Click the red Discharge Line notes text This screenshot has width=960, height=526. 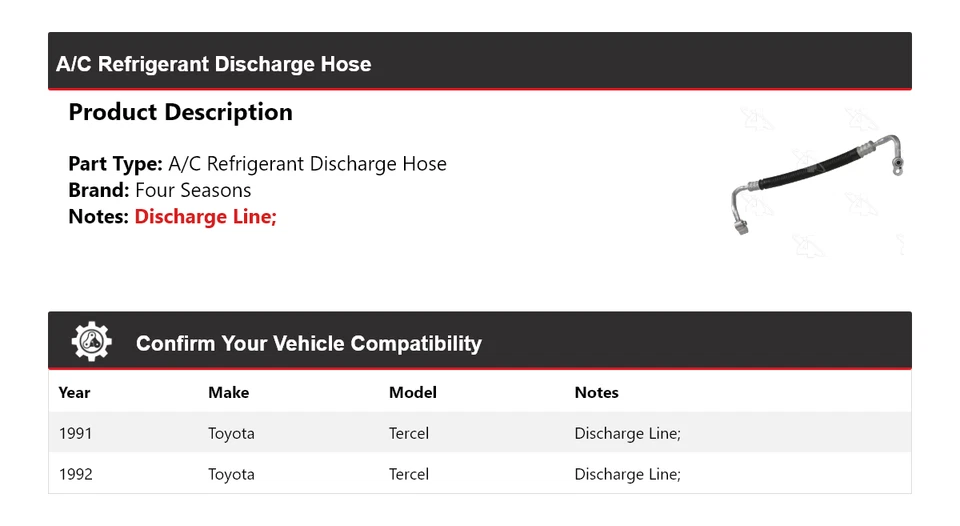pos(205,216)
